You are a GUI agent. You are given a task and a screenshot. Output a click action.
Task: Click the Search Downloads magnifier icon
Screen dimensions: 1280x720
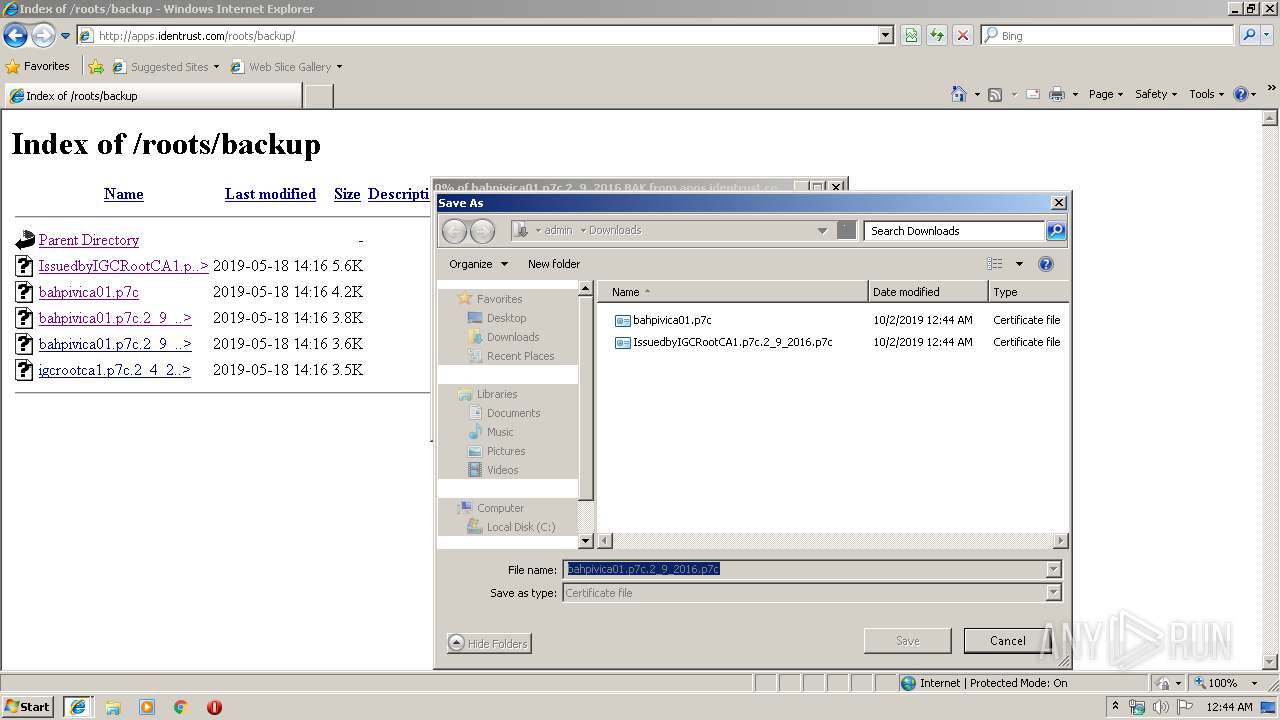pos(1055,231)
